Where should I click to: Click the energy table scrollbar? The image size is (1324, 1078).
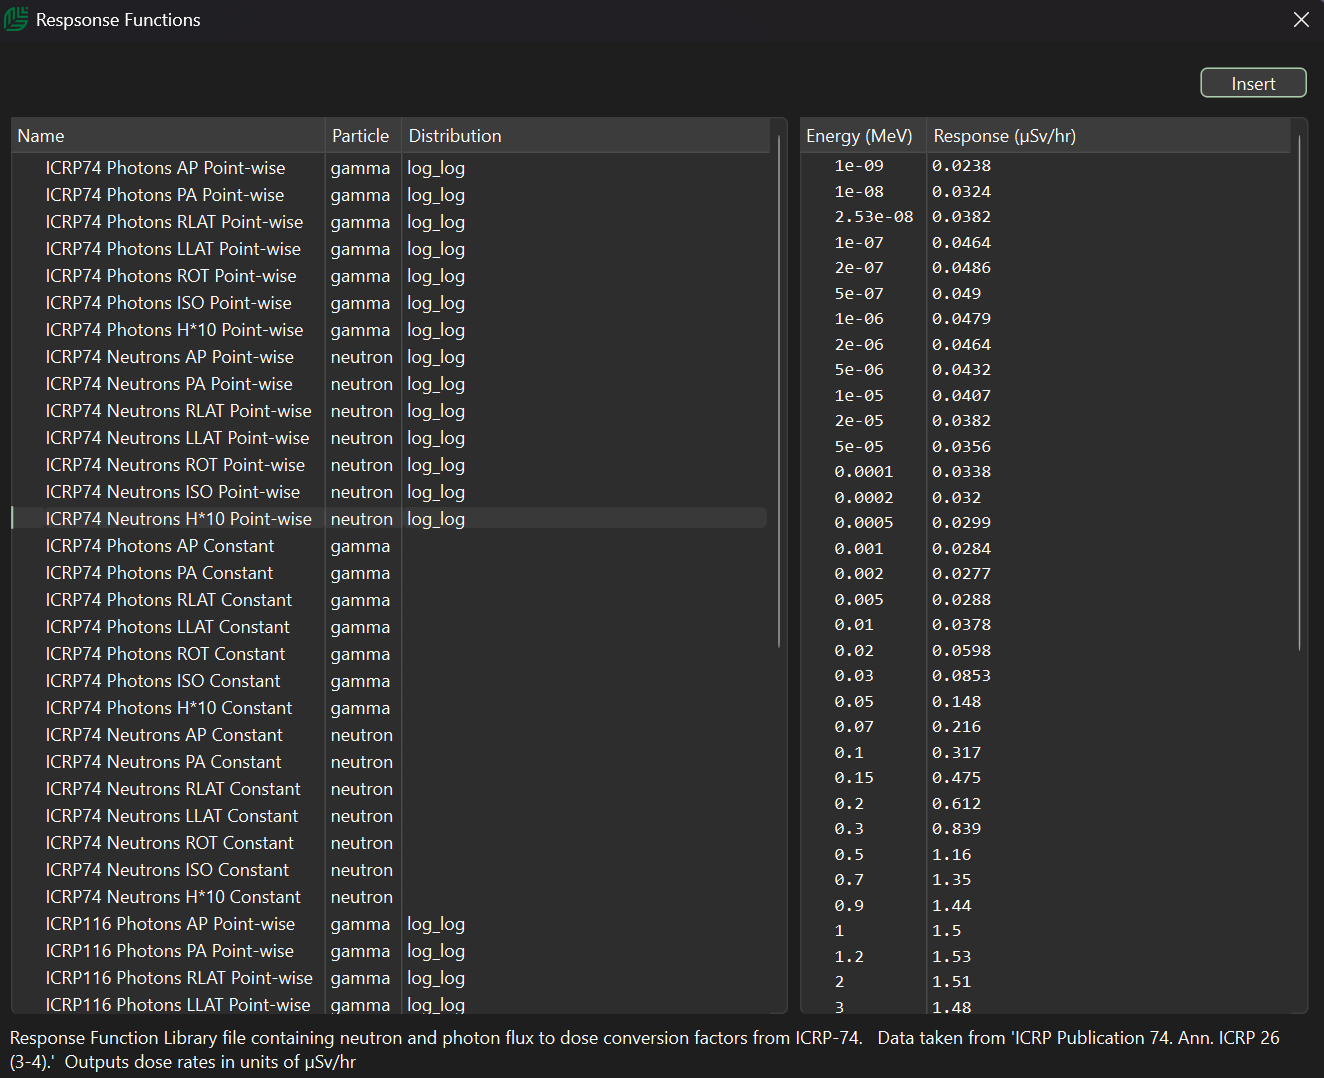click(x=1299, y=393)
